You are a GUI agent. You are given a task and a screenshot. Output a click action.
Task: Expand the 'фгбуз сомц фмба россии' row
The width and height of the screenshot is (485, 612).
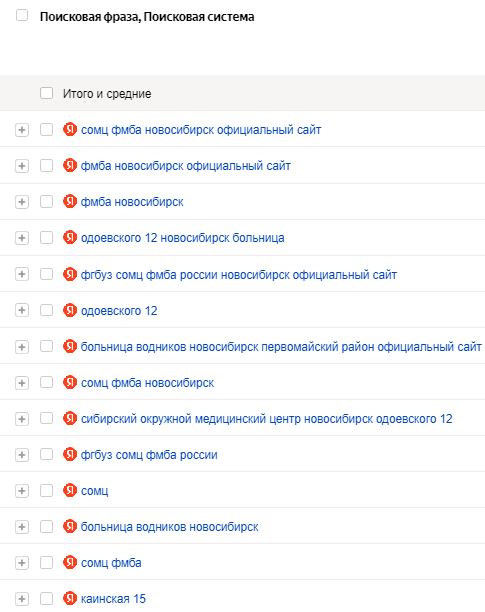(x=22, y=455)
